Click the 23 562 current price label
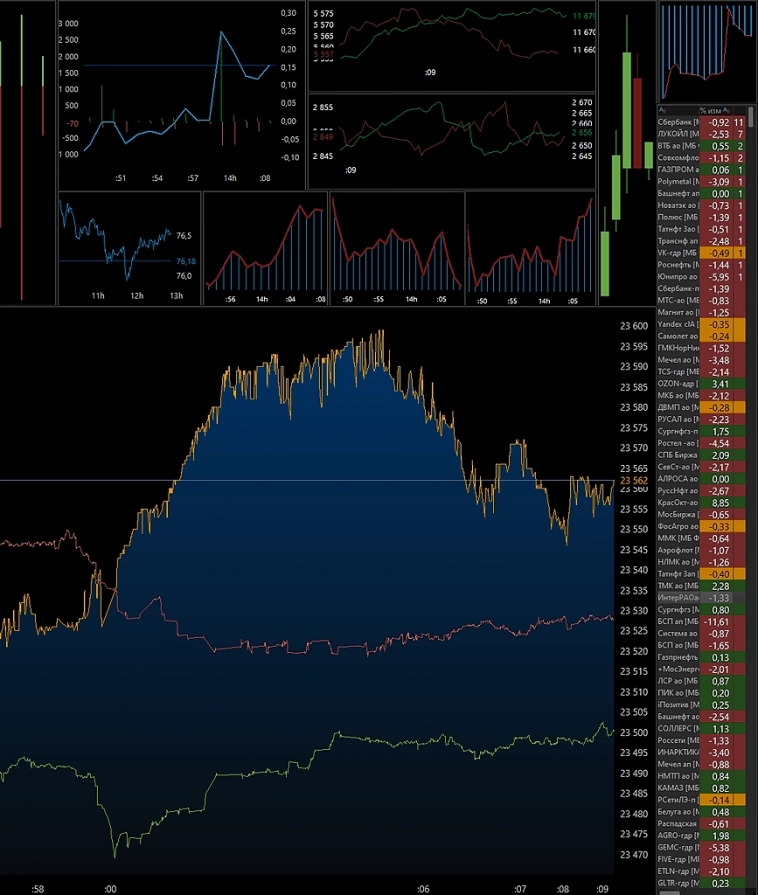The height and width of the screenshot is (895, 758). click(634, 481)
